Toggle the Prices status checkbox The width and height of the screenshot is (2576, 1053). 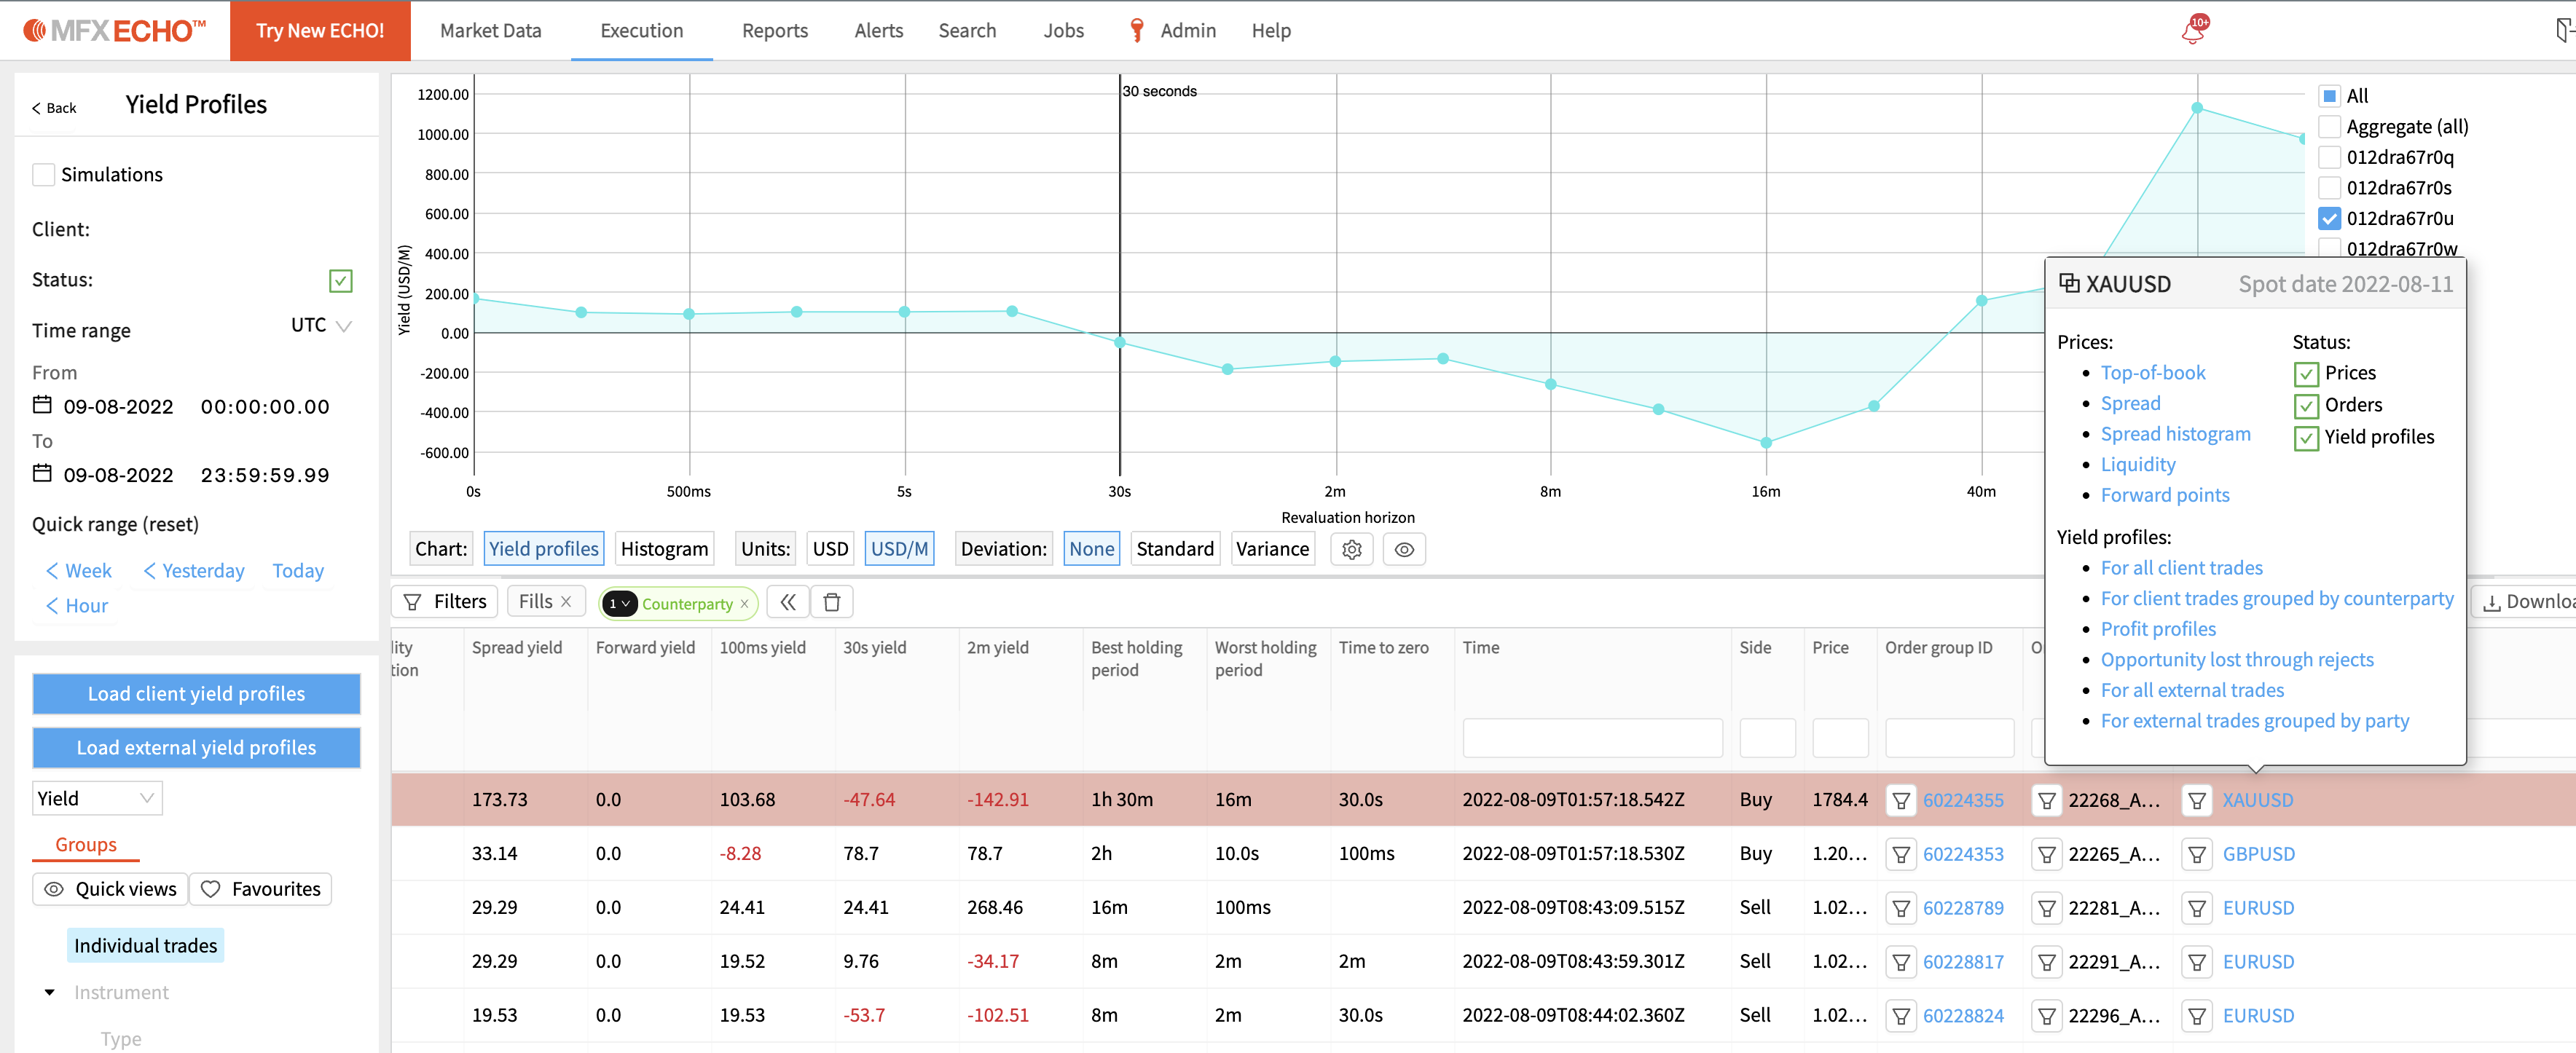point(2306,374)
